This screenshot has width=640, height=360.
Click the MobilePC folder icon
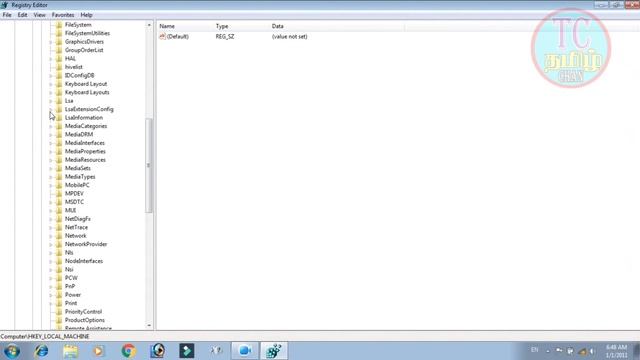coord(59,185)
